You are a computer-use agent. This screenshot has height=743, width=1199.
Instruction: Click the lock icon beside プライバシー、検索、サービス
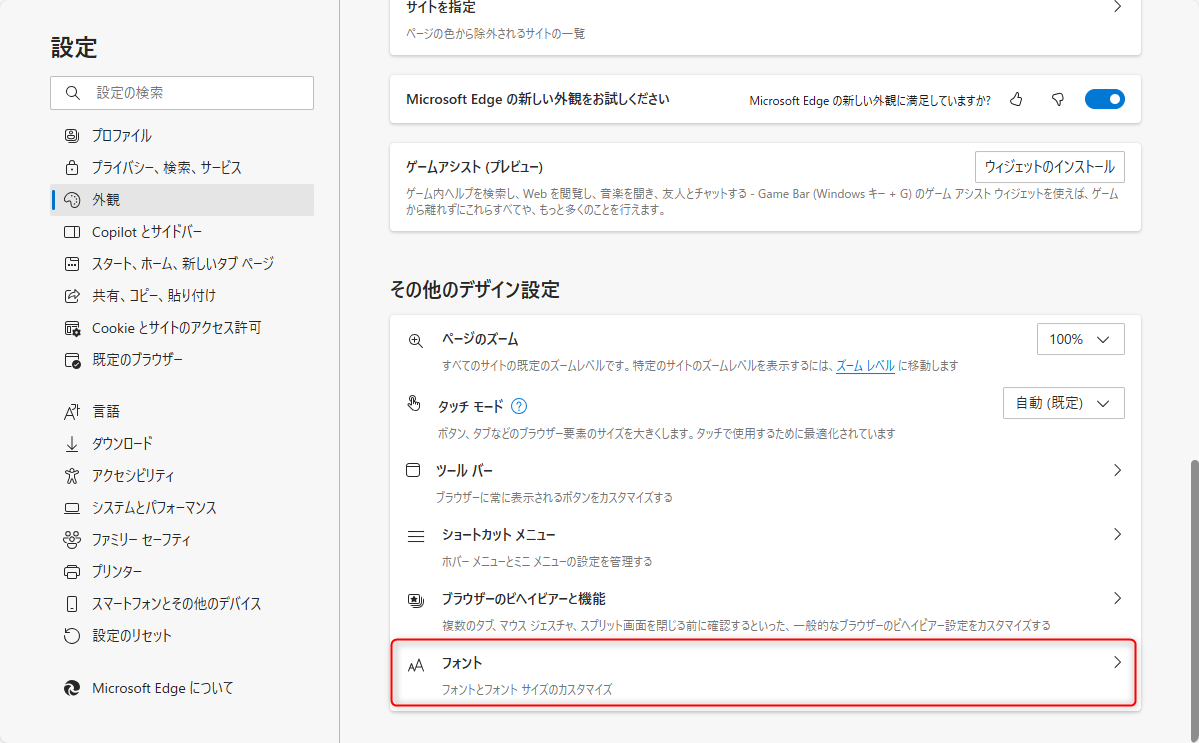[x=72, y=167]
